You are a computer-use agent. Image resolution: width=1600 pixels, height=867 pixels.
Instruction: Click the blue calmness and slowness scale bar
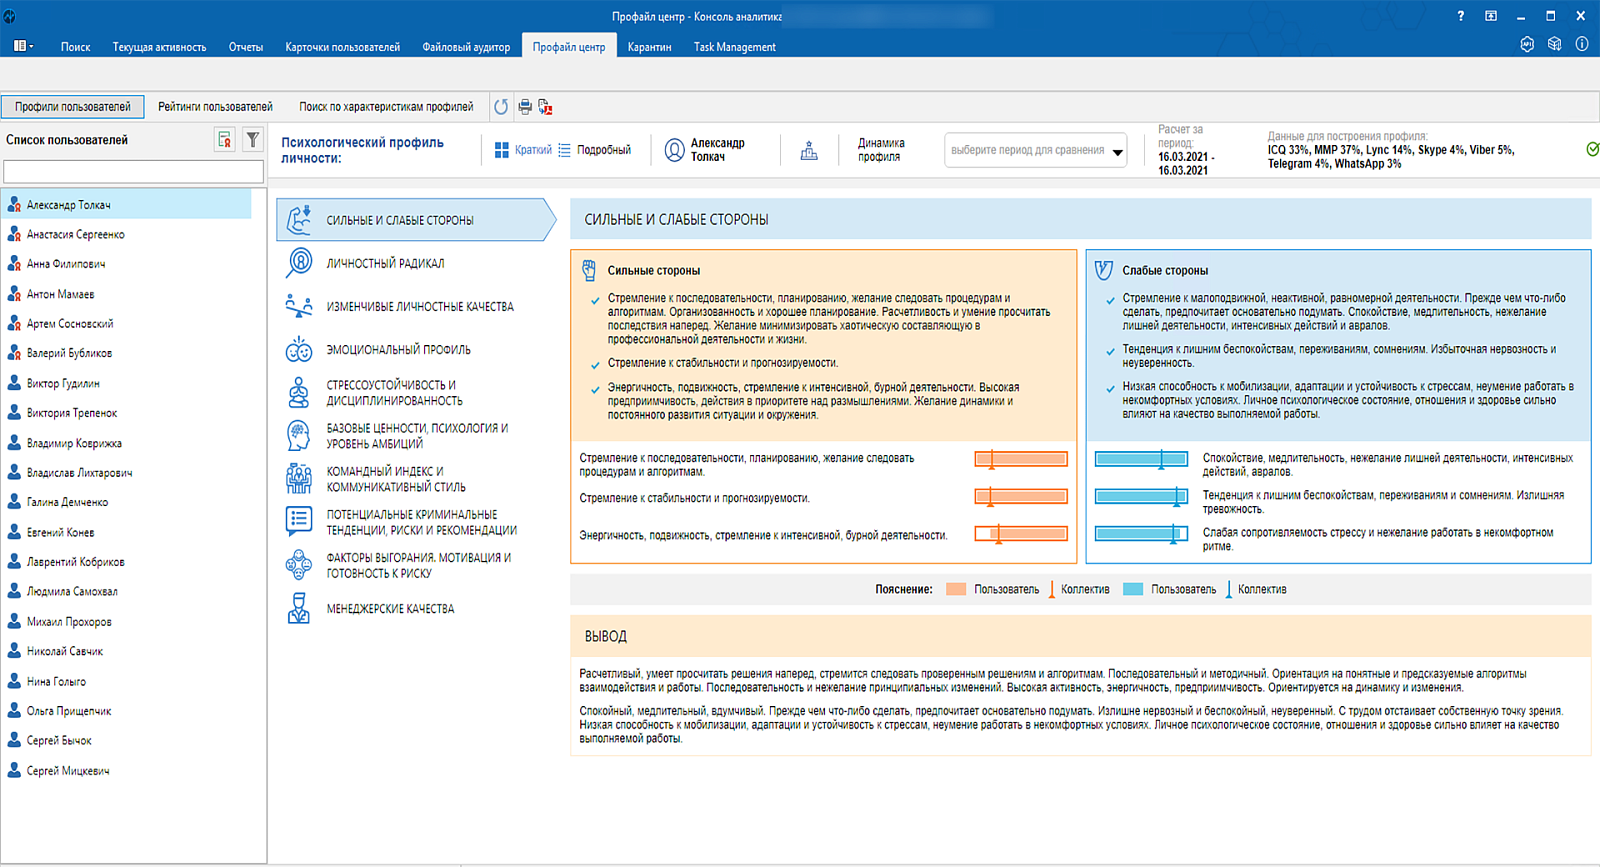(1141, 459)
